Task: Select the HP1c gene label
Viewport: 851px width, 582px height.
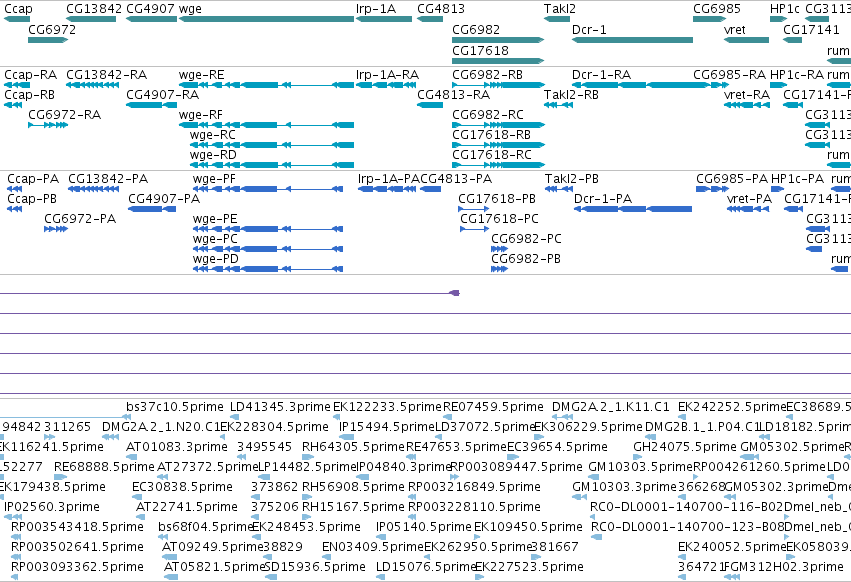Action: [x=784, y=9]
